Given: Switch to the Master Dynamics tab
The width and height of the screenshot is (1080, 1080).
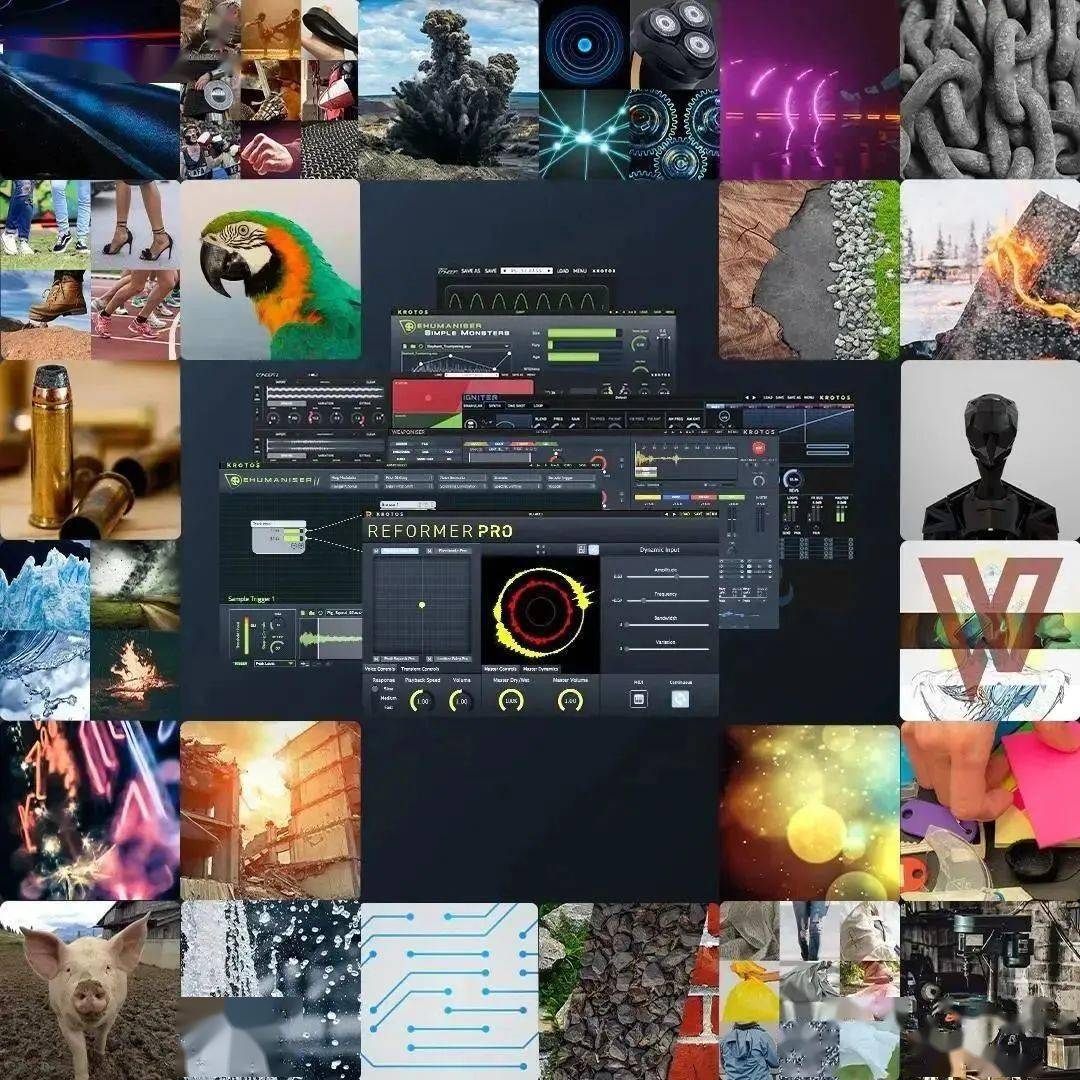Looking at the screenshot, I should point(540,669).
